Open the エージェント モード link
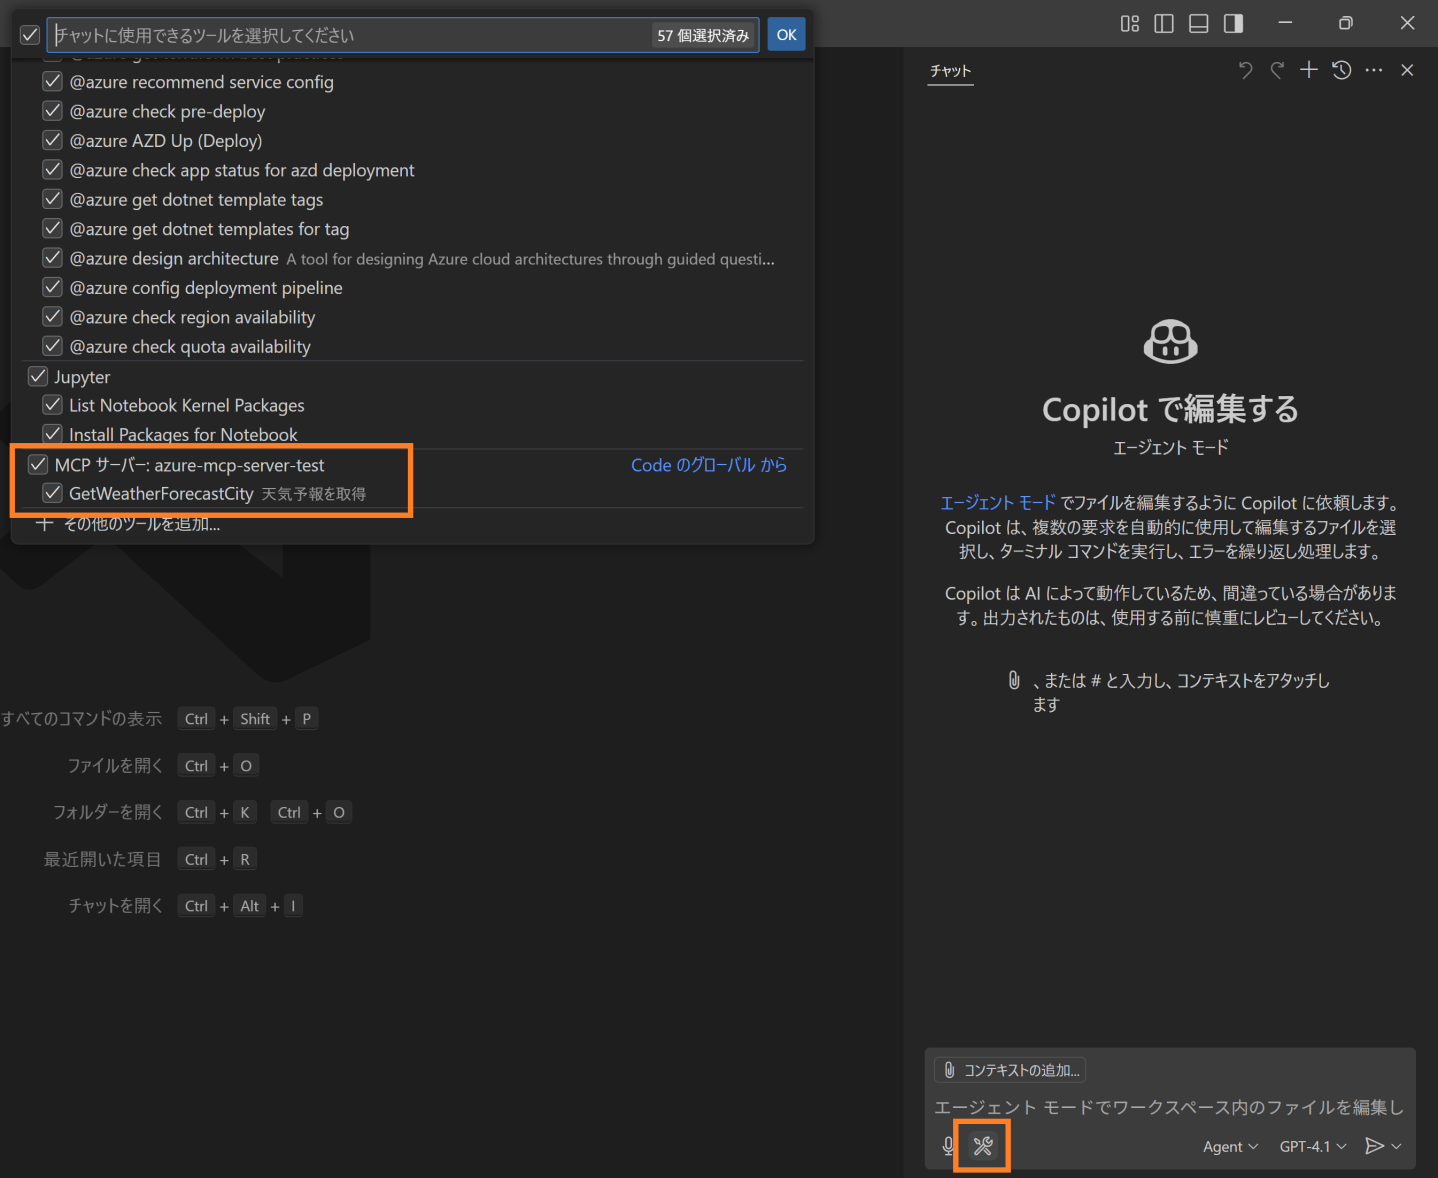 tap(998, 503)
